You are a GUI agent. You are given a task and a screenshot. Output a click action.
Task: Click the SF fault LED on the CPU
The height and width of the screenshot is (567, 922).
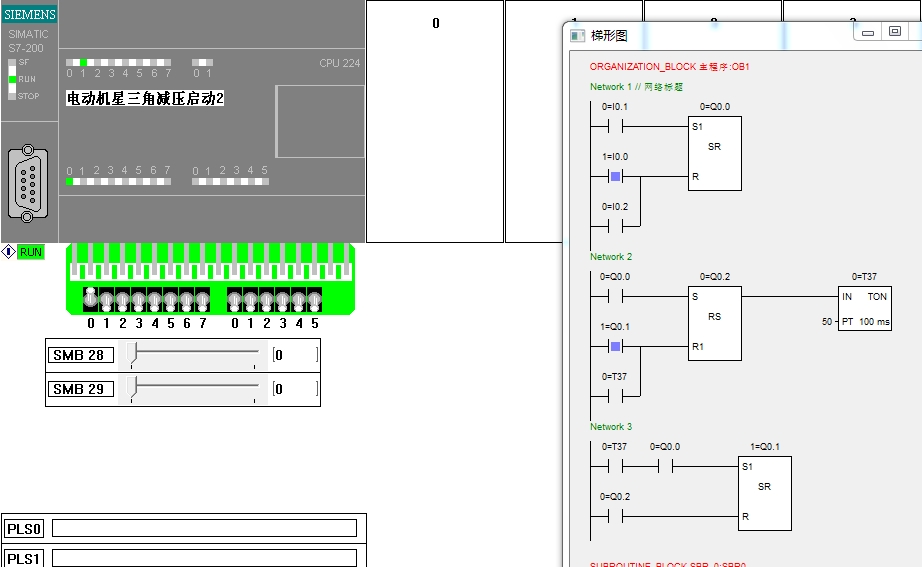coord(12,62)
